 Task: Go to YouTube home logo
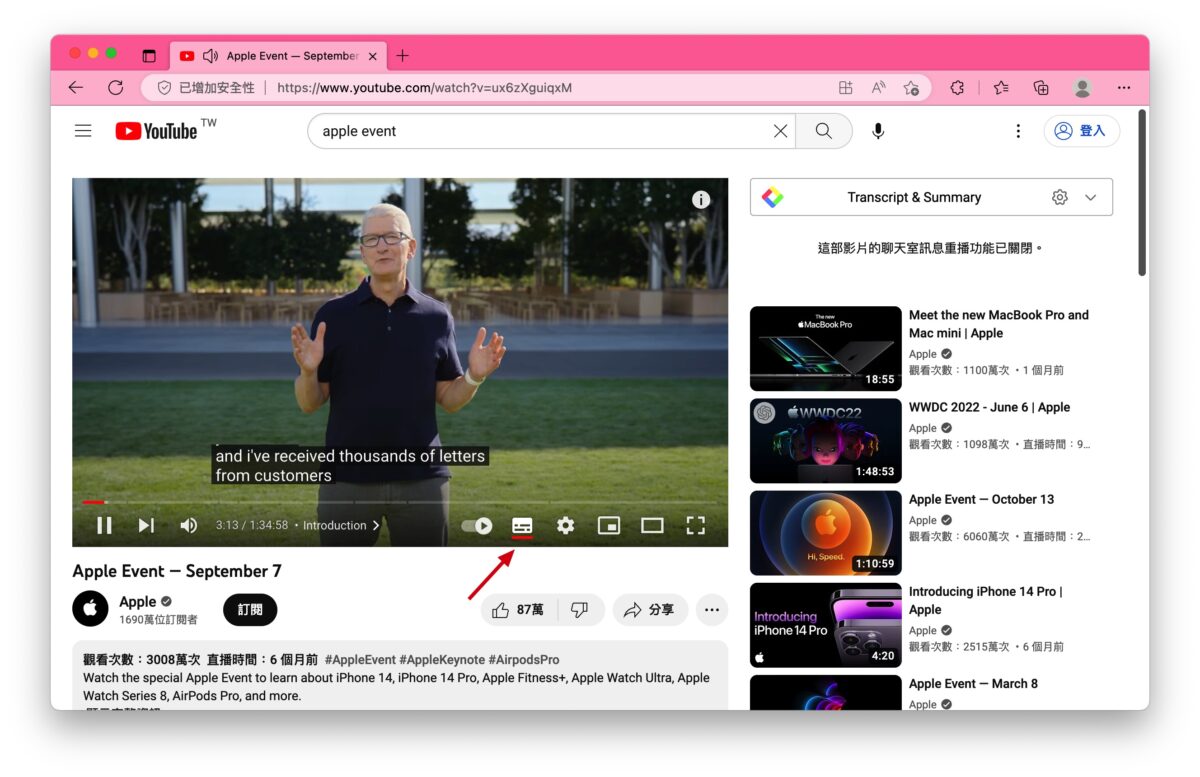tap(157, 131)
